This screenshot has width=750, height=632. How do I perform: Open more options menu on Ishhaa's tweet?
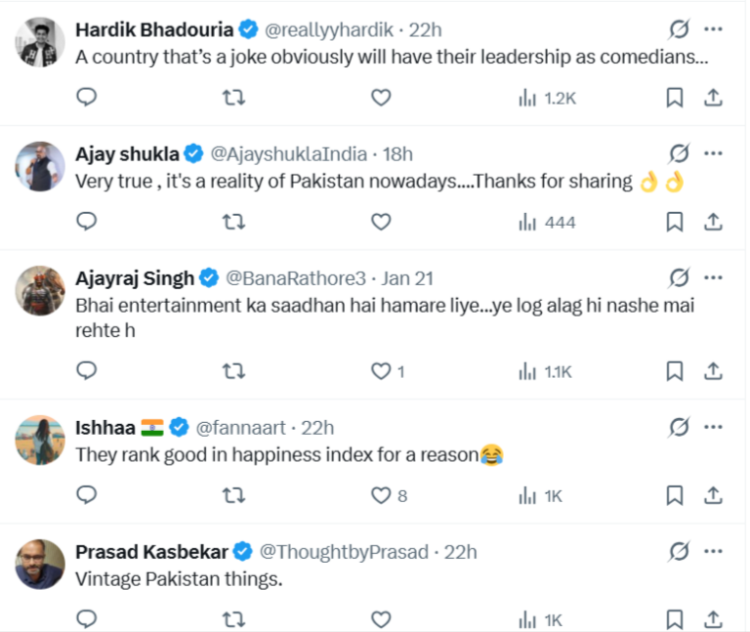[x=713, y=427]
